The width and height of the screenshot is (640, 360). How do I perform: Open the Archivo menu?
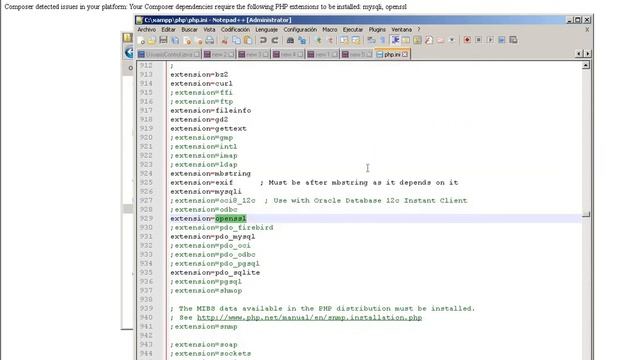(147, 30)
